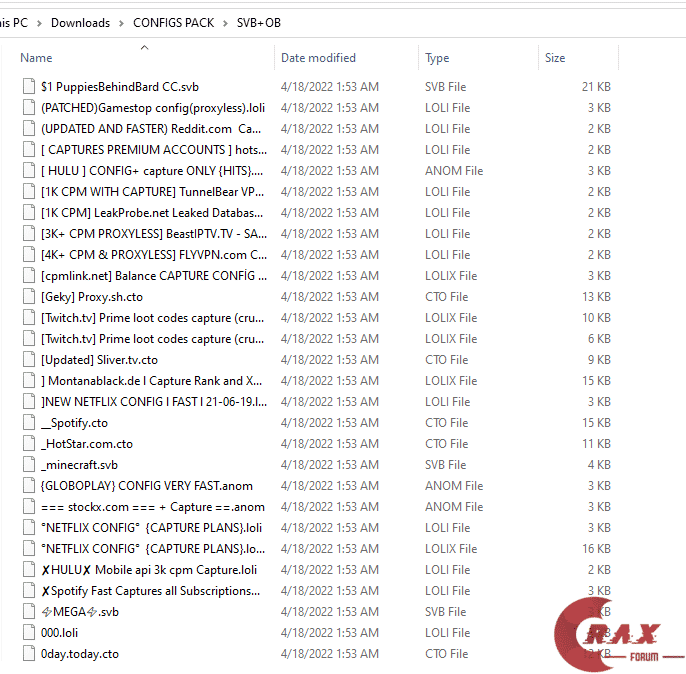686x674 pixels.
Task: Click the icon next to LeakProbe.net file
Action: (x=29, y=213)
